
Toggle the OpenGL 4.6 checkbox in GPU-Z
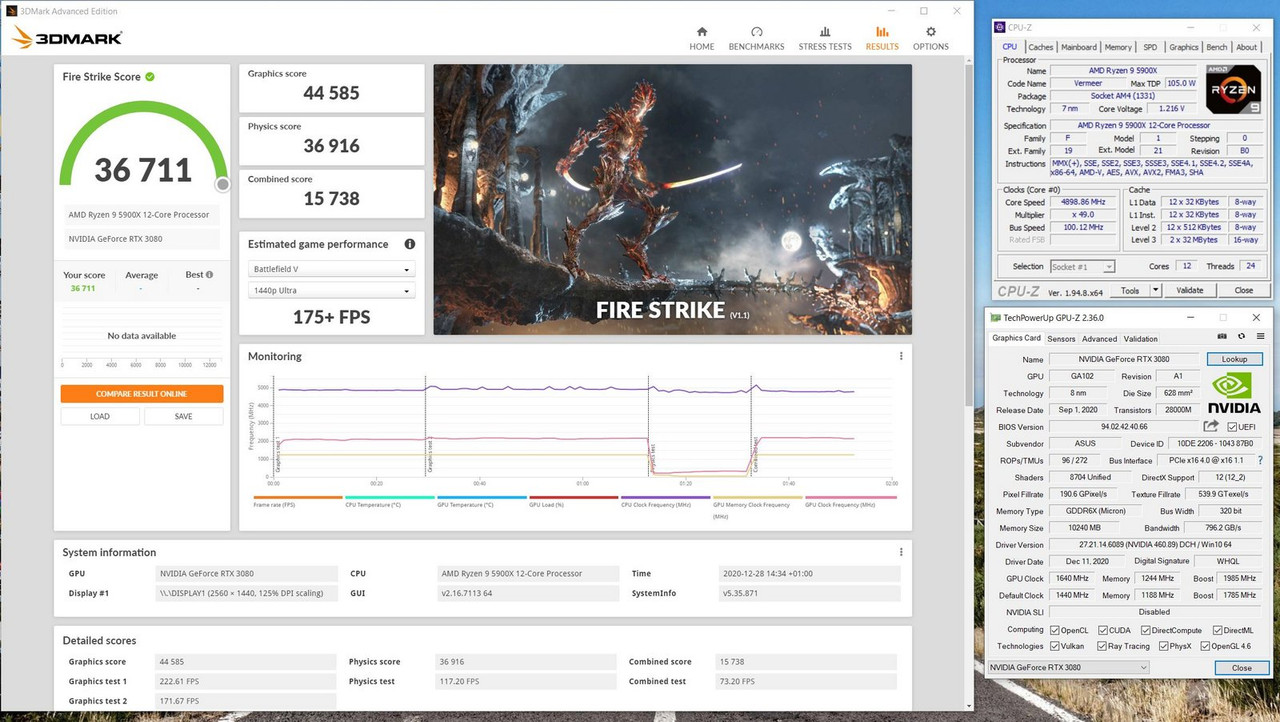(1206, 646)
